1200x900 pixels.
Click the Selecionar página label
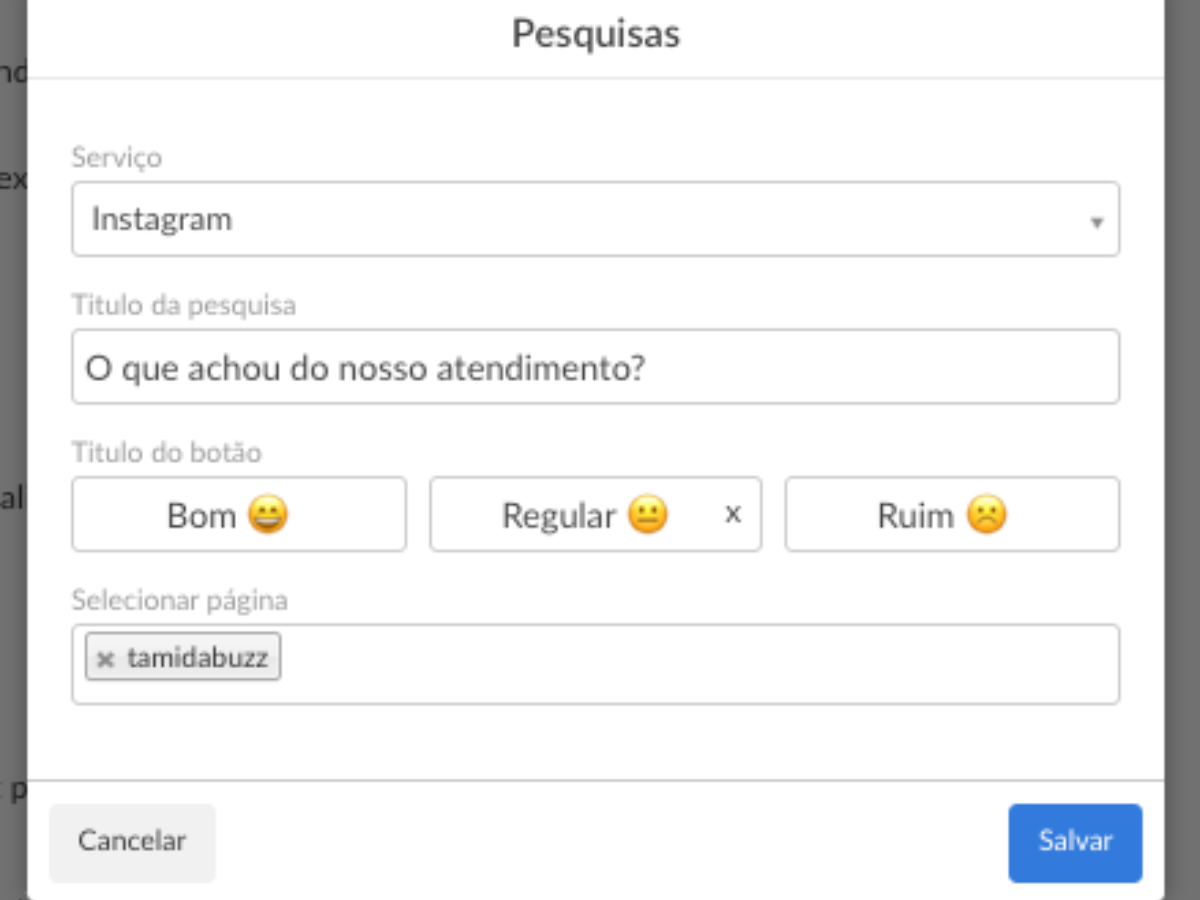(x=180, y=600)
